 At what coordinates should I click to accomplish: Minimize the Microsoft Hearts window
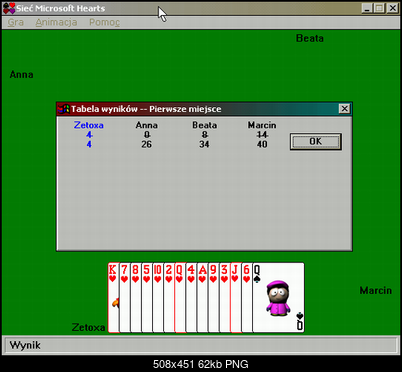(x=367, y=8)
